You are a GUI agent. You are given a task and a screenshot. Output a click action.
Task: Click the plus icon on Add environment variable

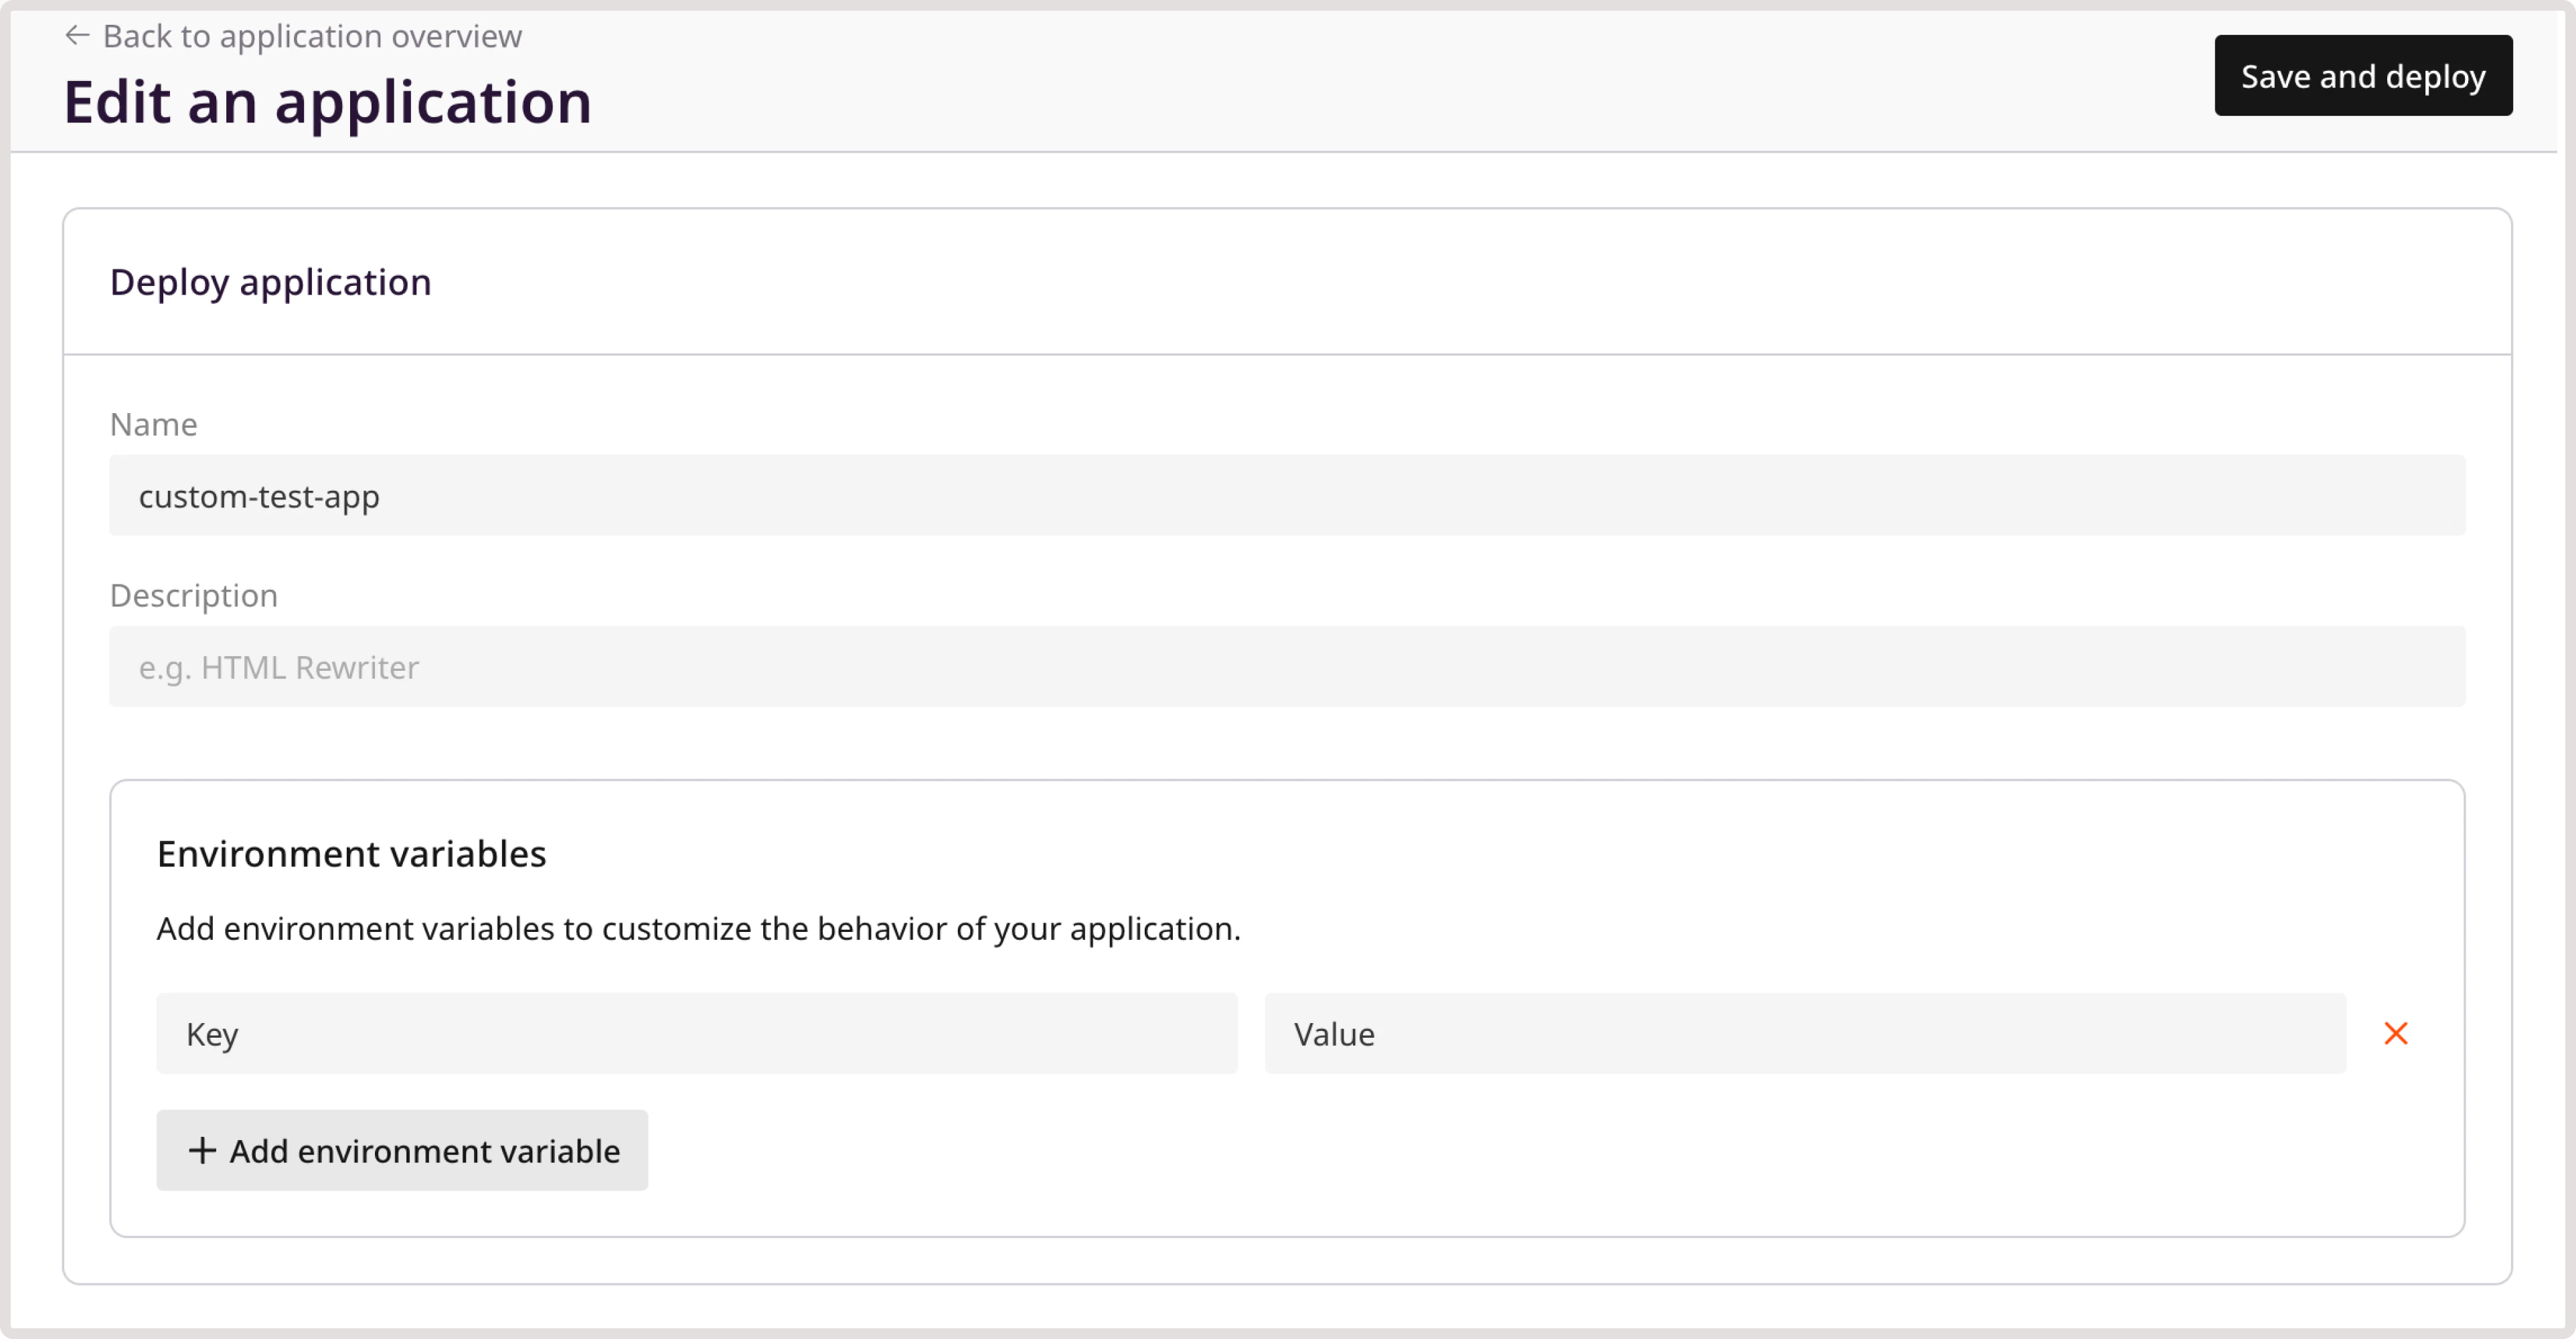[x=203, y=1150]
